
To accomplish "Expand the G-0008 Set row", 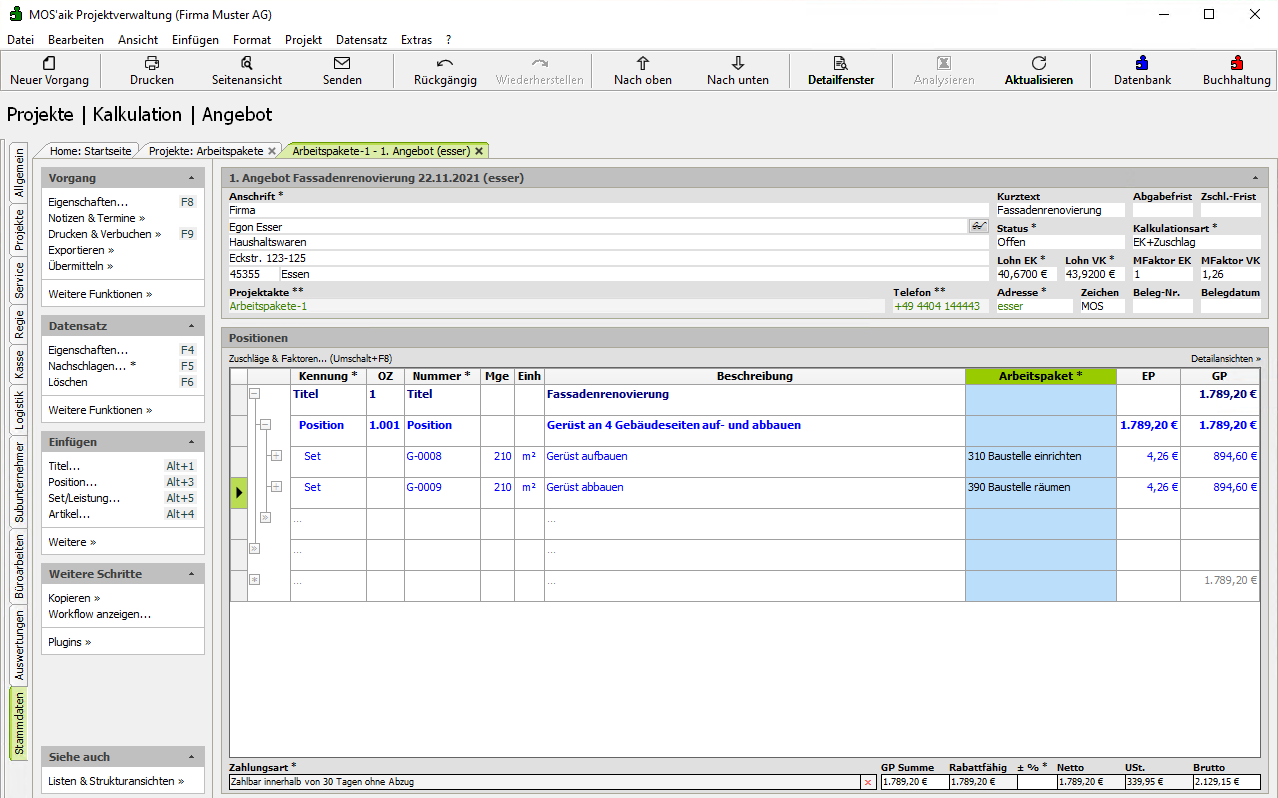I will pyautogui.click(x=276, y=456).
